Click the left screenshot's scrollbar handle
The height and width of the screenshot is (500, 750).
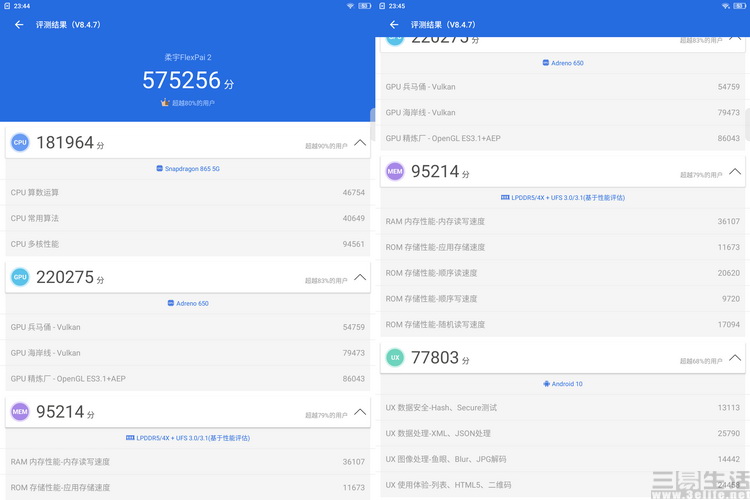pyautogui.click(x=373, y=124)
